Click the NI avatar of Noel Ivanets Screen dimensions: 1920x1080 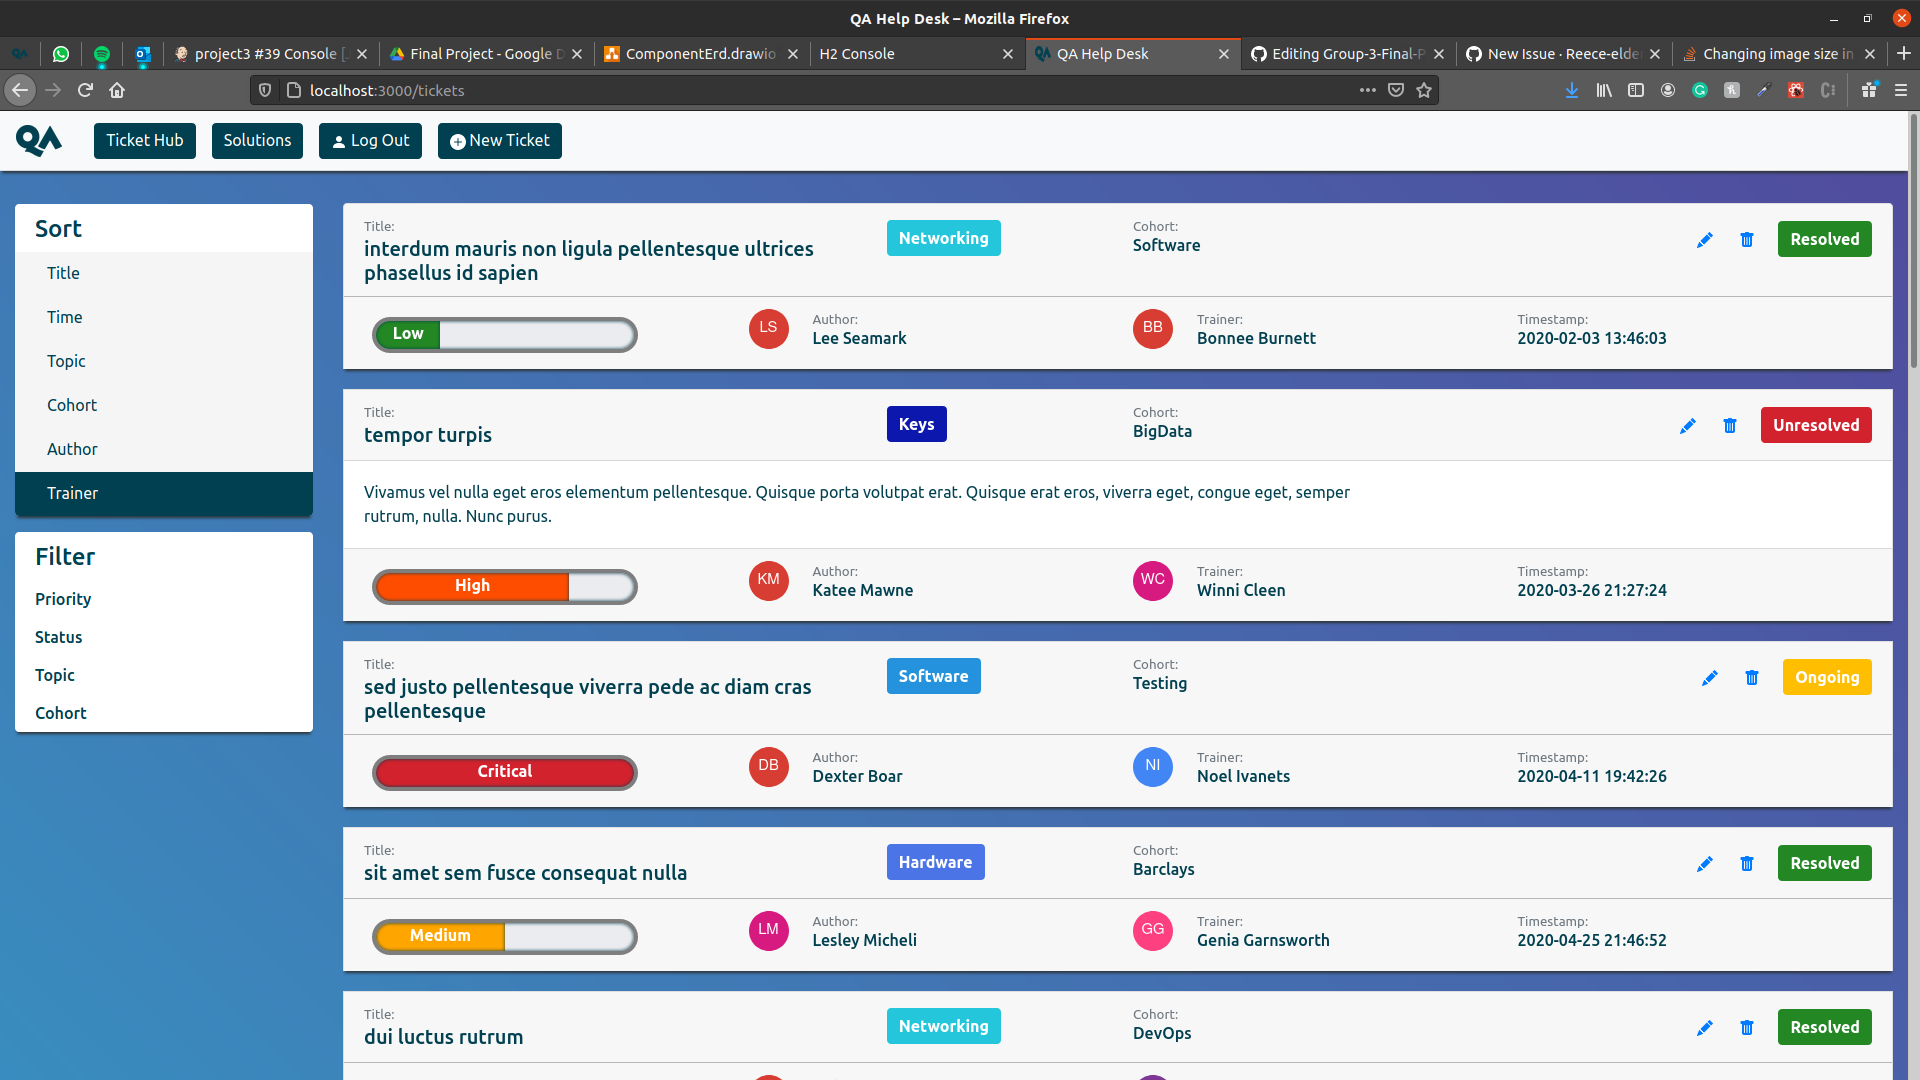point(1152,766)
